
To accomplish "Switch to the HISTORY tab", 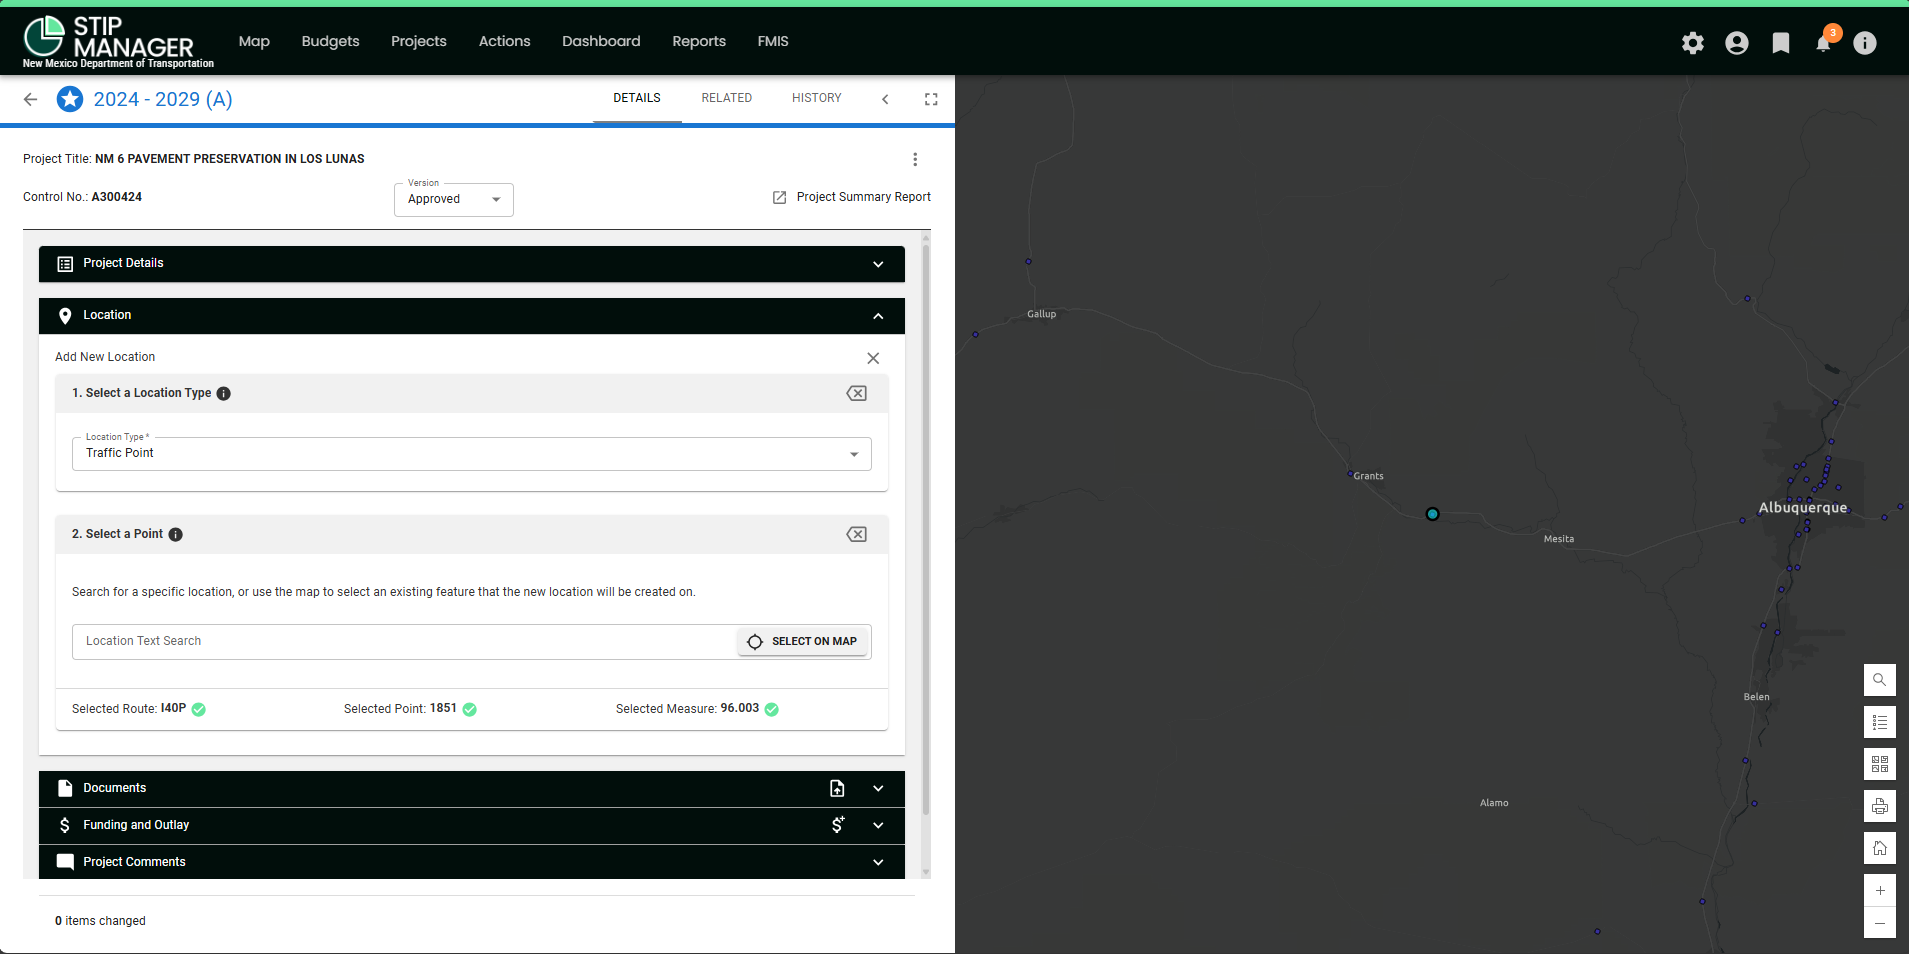I will click(x=817, y=98).
